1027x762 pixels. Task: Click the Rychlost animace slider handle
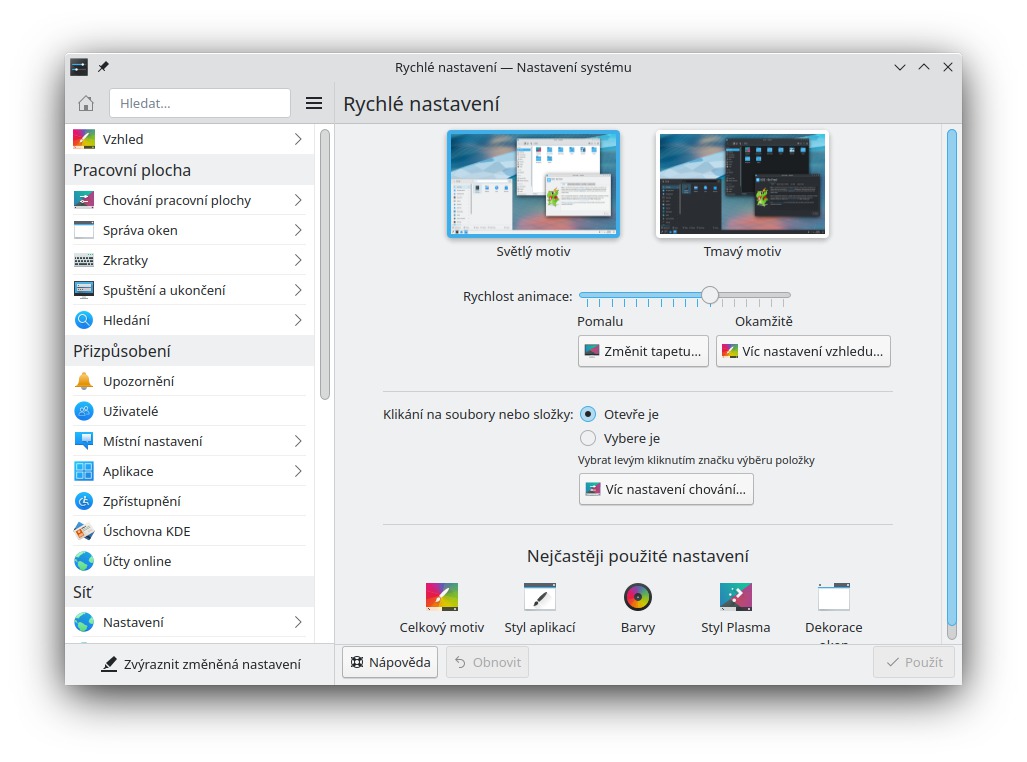pos(709,295)
